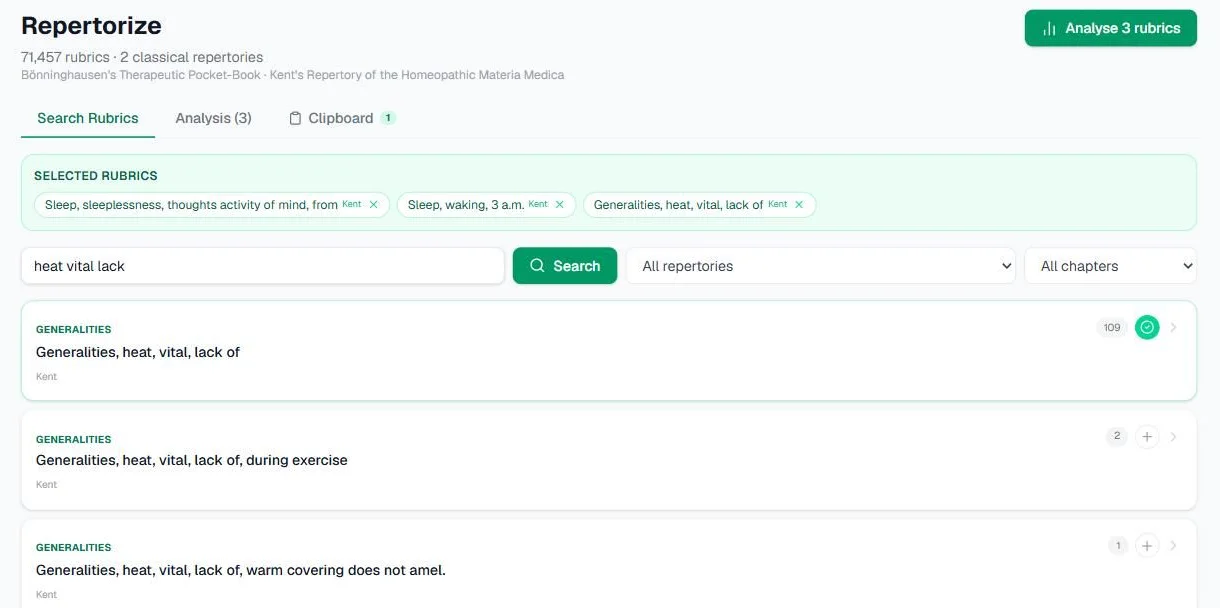Viewport: 1220px width, 608px height.
Task: Click the SELECTED RUBRICS heading
Action: [96, 176]
